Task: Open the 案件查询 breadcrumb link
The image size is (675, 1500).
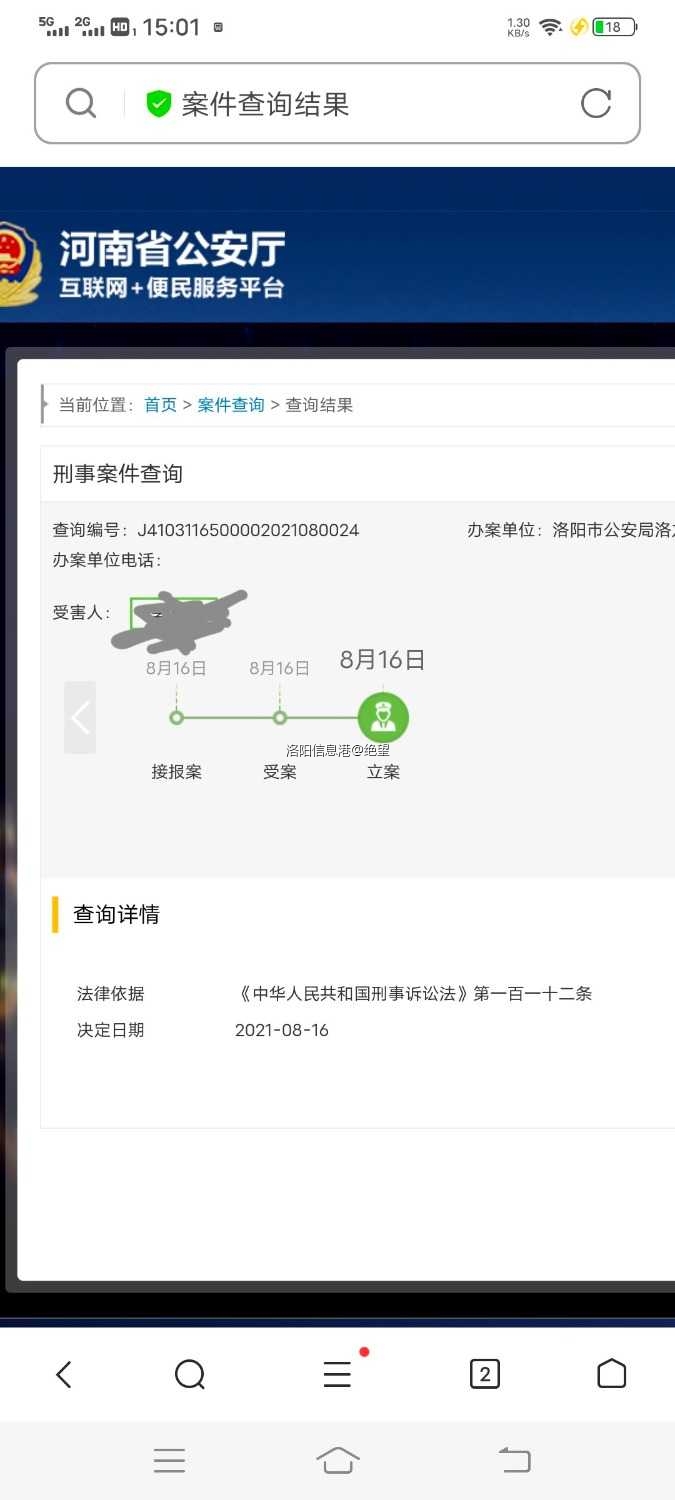Action: click(231, 405)
